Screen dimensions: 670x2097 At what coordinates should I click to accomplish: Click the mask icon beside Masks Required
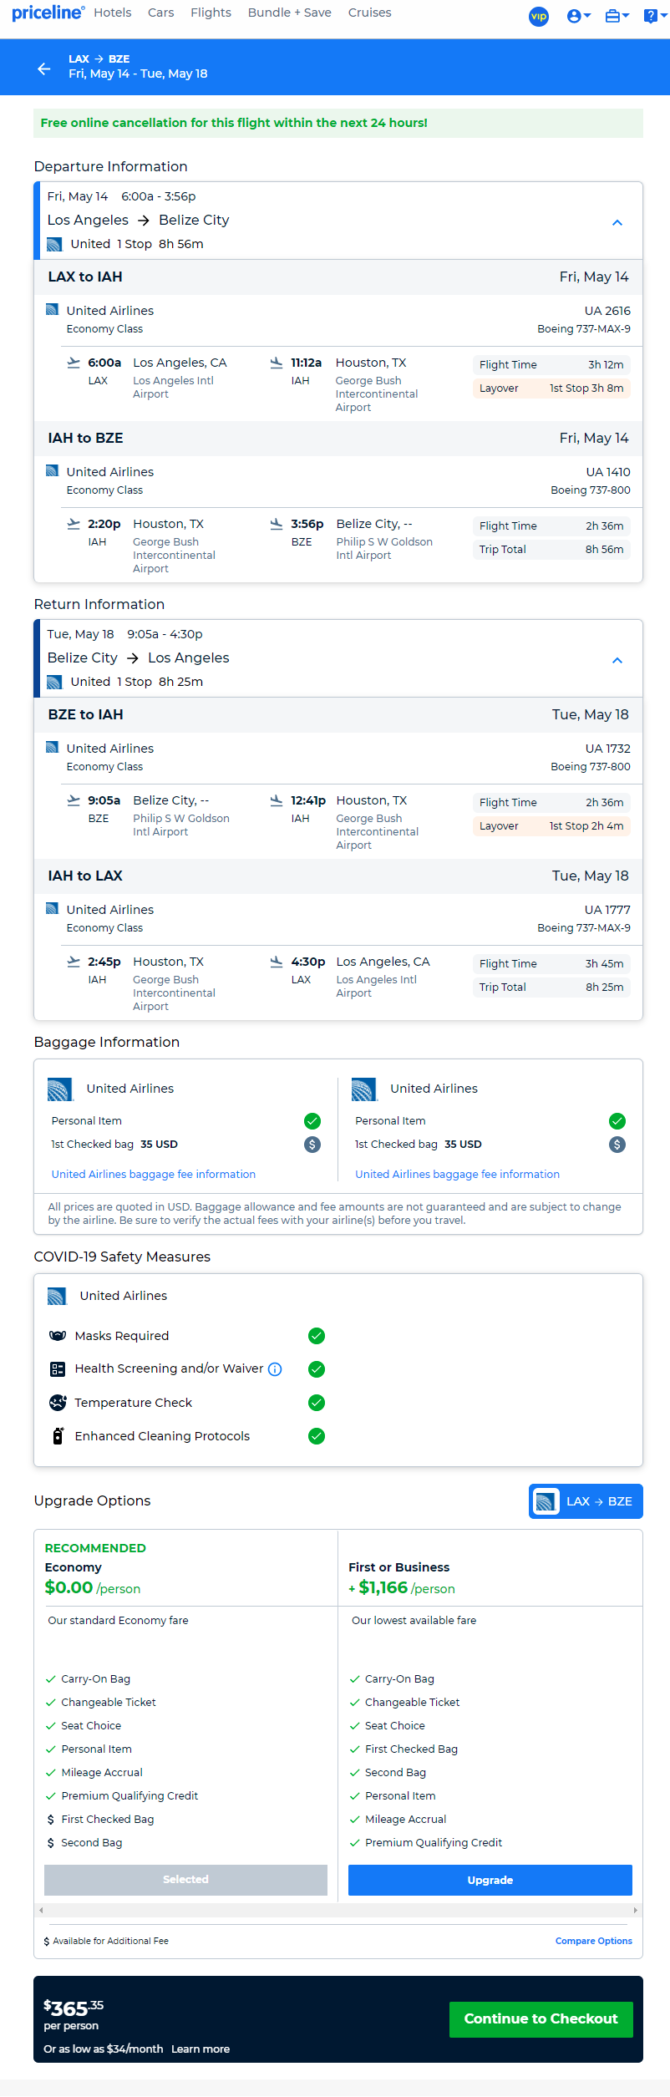coord(57,1336)
